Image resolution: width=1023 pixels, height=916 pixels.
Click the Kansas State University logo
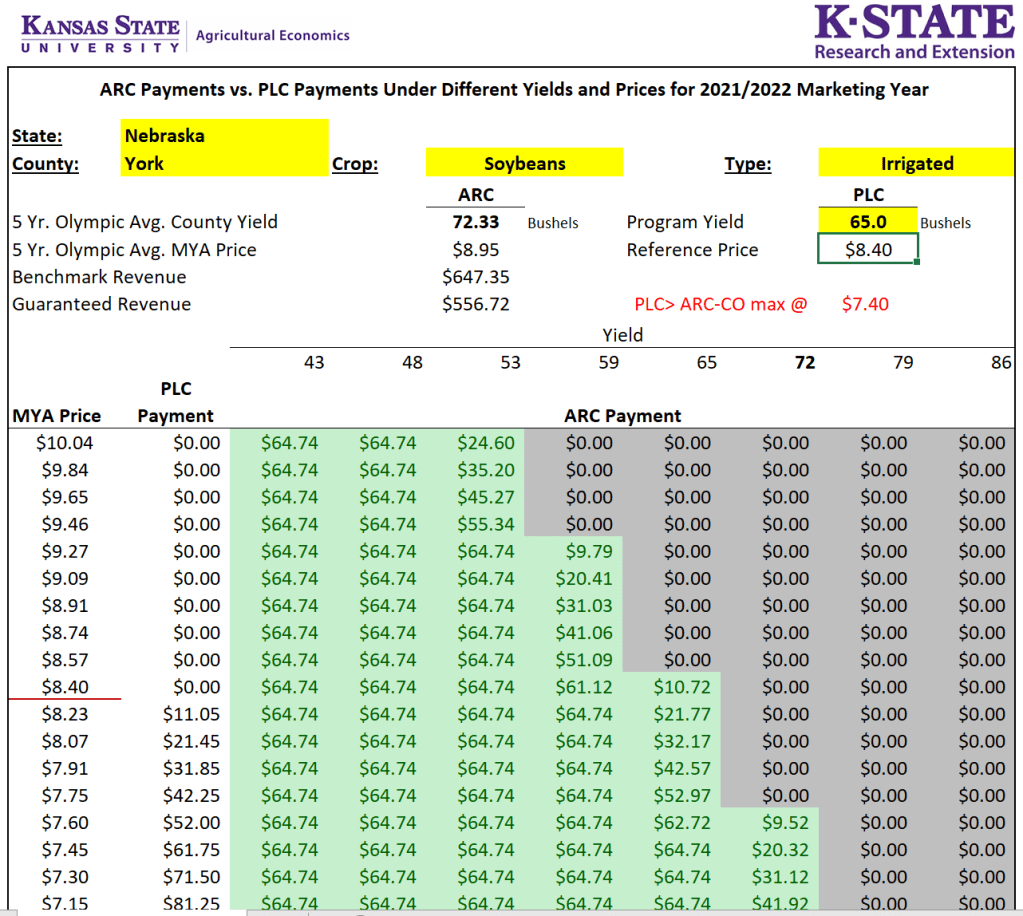(100, 34)
